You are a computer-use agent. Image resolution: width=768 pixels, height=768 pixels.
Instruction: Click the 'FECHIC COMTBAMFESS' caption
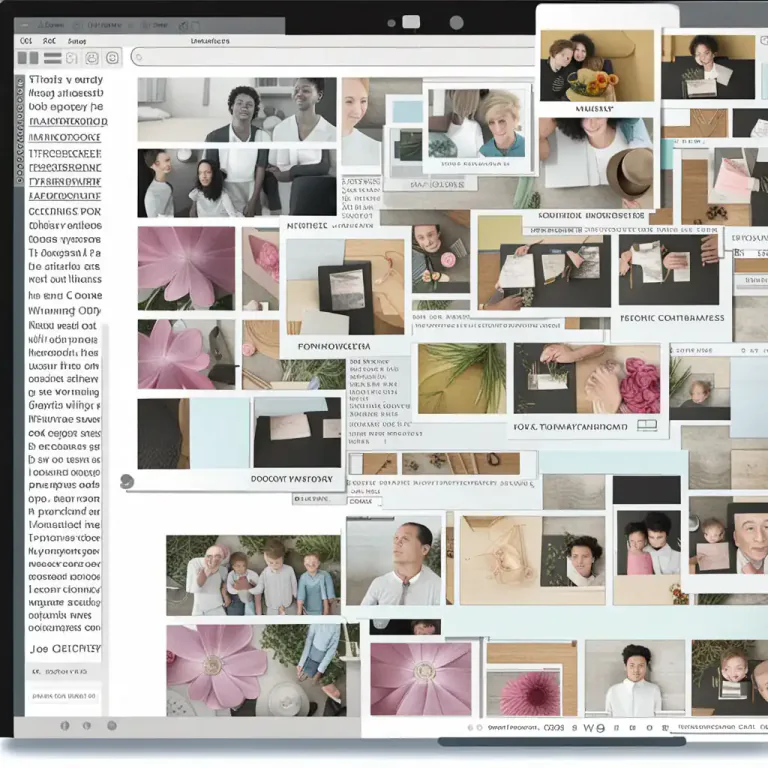pos(672,318)
